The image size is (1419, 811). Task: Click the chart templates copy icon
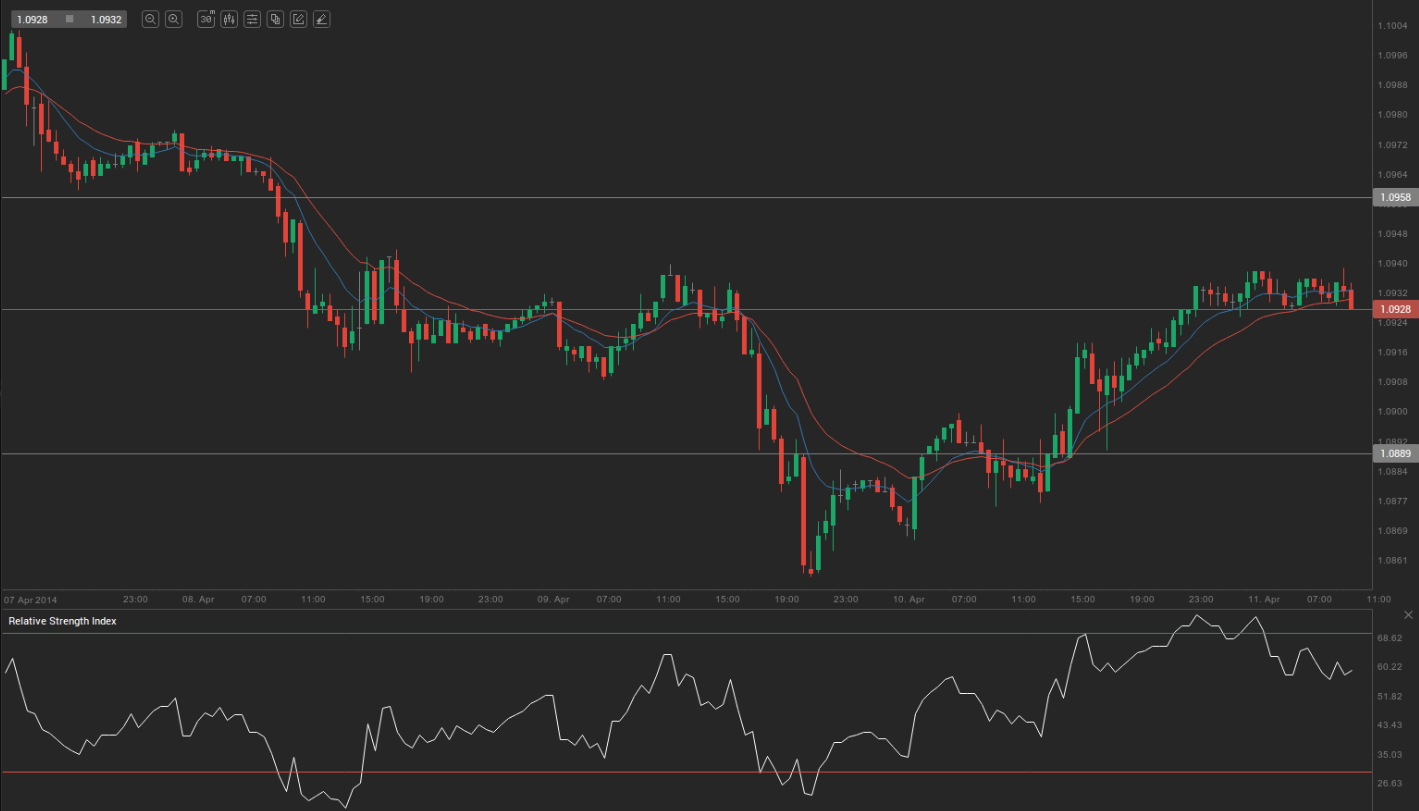click(x=275, y=19)
